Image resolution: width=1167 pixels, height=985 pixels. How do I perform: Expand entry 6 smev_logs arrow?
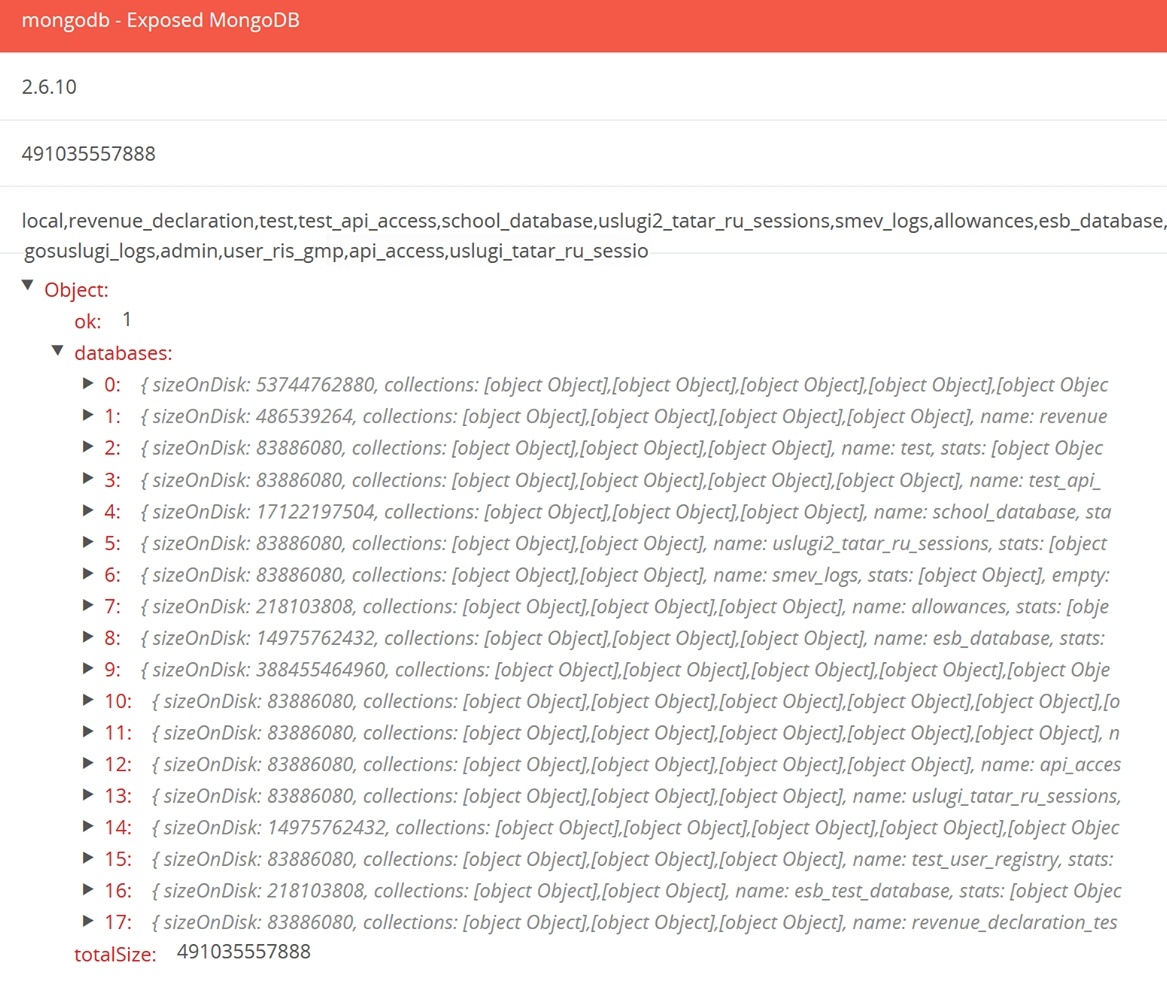coord(88,574)
